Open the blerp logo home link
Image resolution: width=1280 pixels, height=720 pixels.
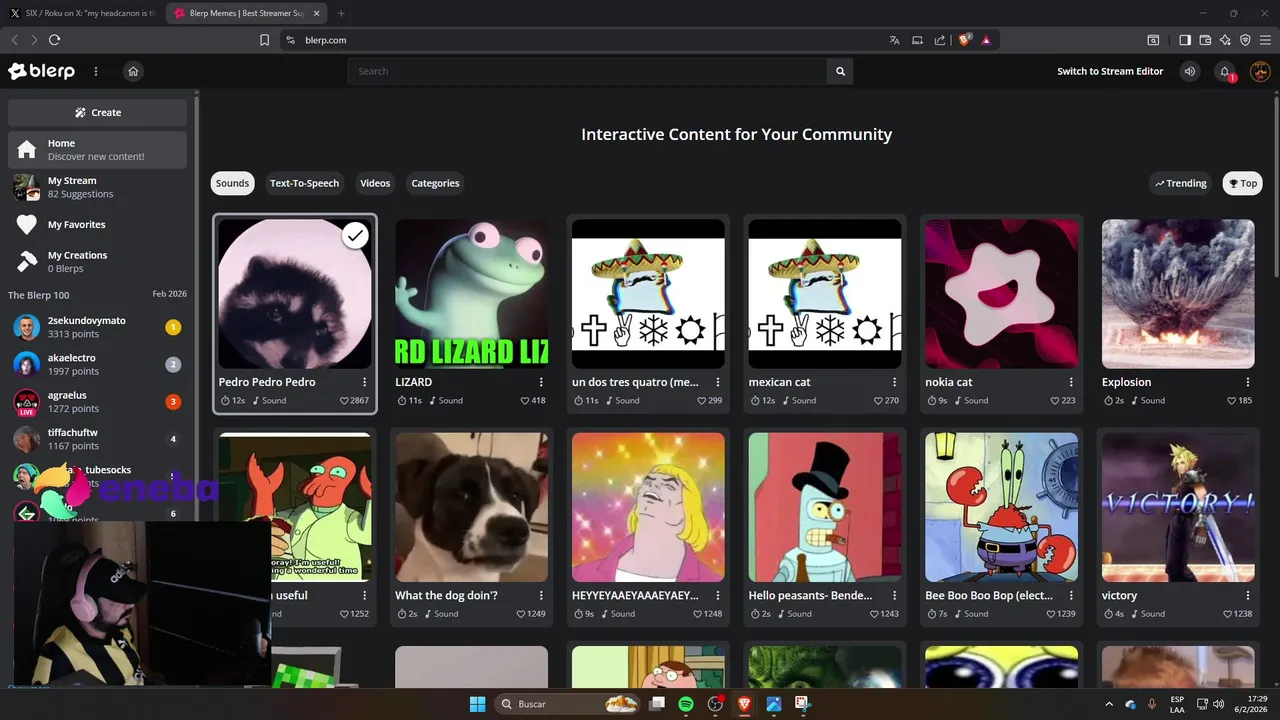pyautogui.click(x=42, y=71)
